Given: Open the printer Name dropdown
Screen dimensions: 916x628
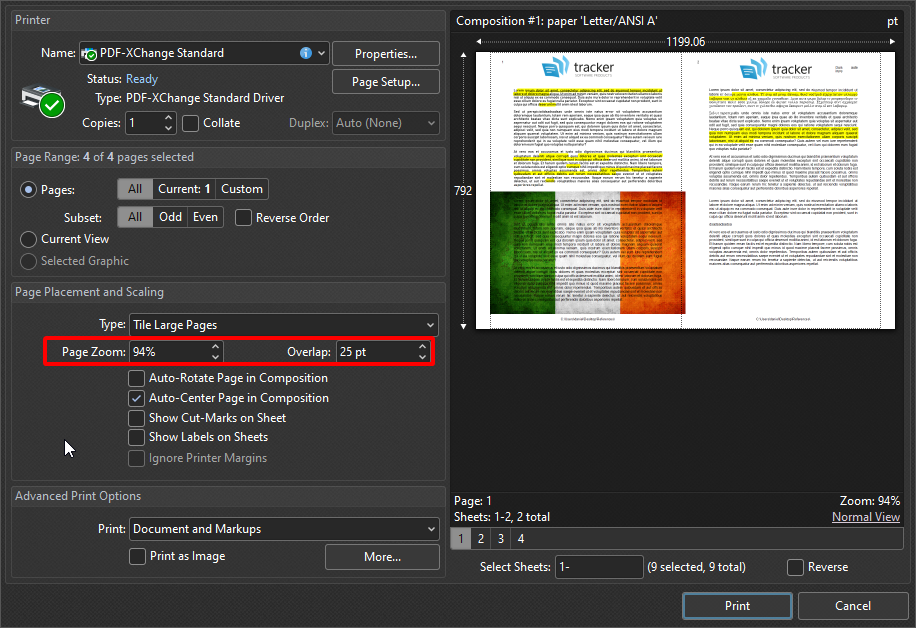Looking at the screenshot, I should click(320, 53).
